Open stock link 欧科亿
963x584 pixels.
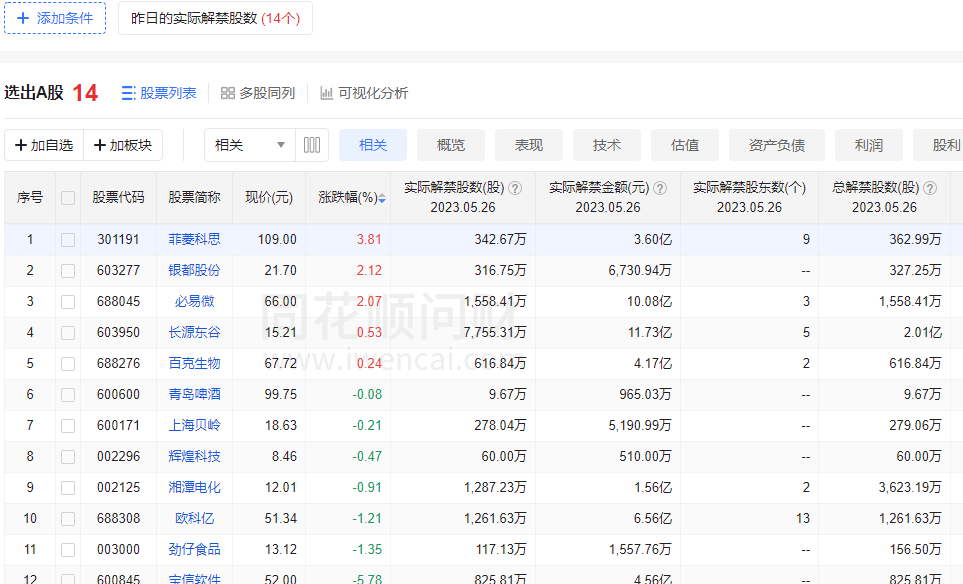coord(194,518)
